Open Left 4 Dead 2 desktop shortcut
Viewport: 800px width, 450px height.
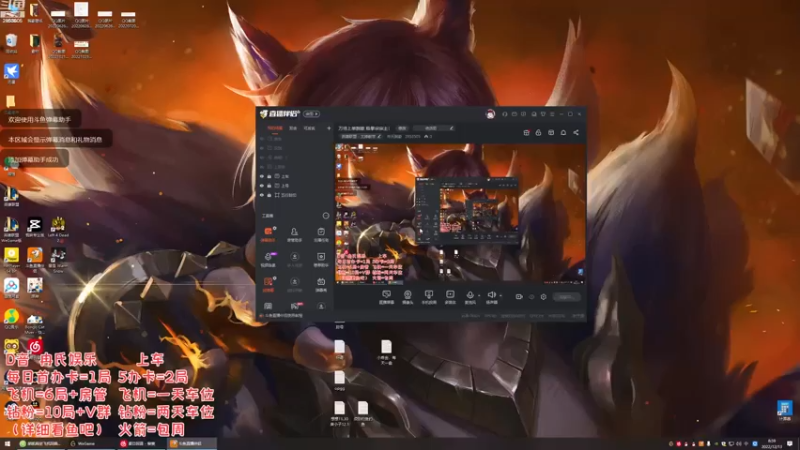point(58,227)
